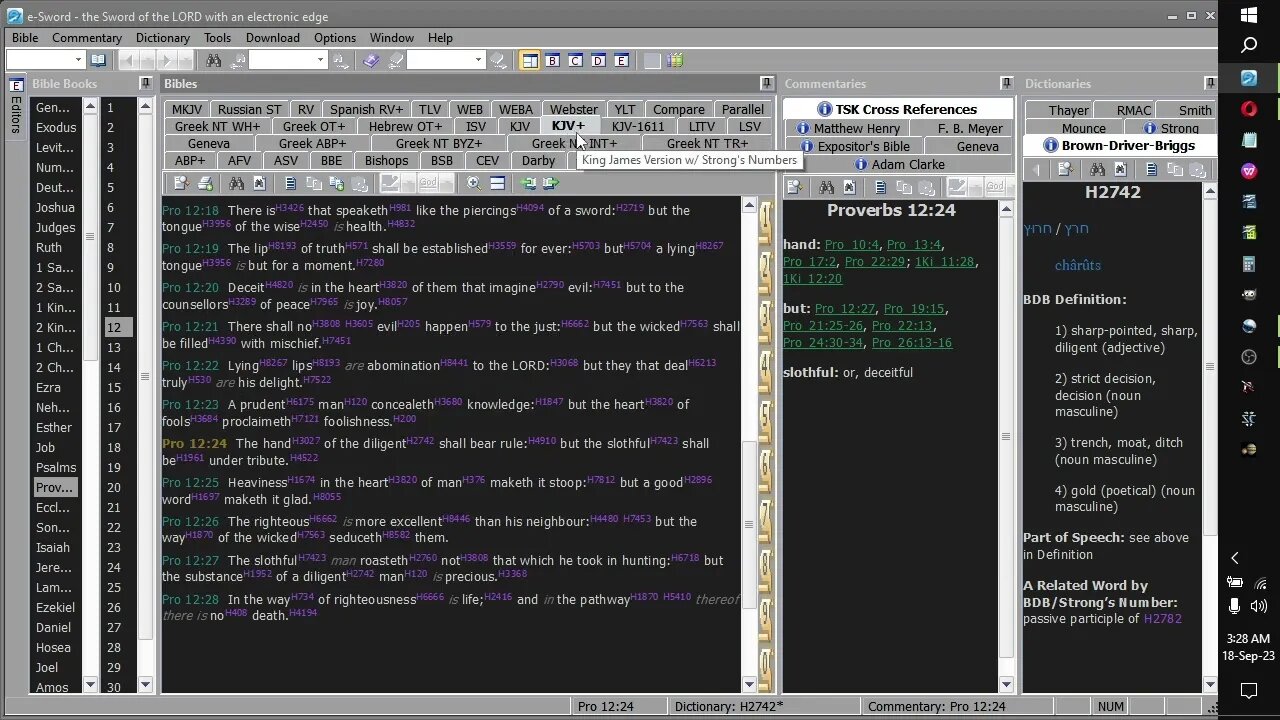This screenshot has width=1280, height=720.
Task: Click the highlighted window layout icon in top toolbar
Action: pos(530,60)
